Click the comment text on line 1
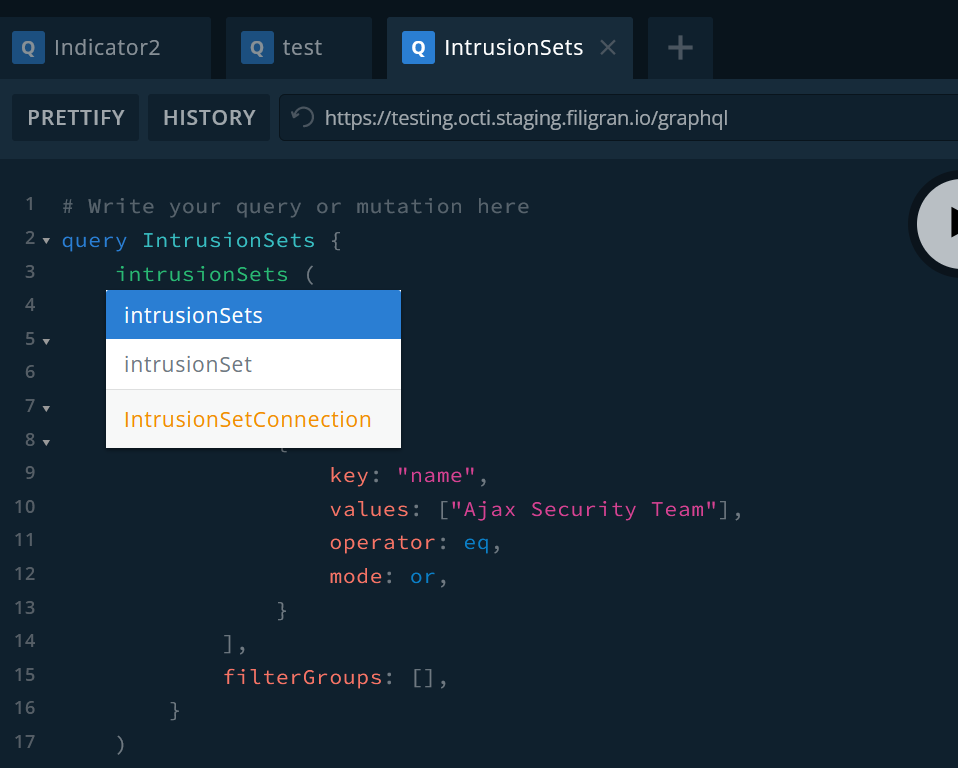The width and height of the screenshot is (958, 768). click(296, 207)
